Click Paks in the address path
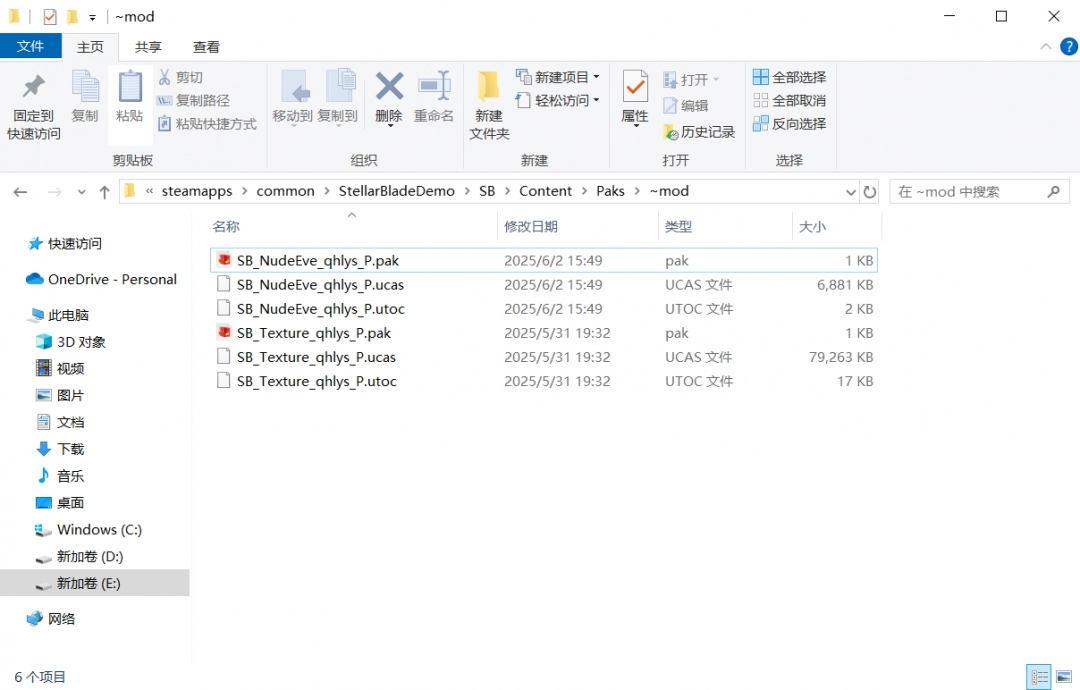Image resolution: width=1080 pixels, height=690 pixels. [x=610, y=191]
